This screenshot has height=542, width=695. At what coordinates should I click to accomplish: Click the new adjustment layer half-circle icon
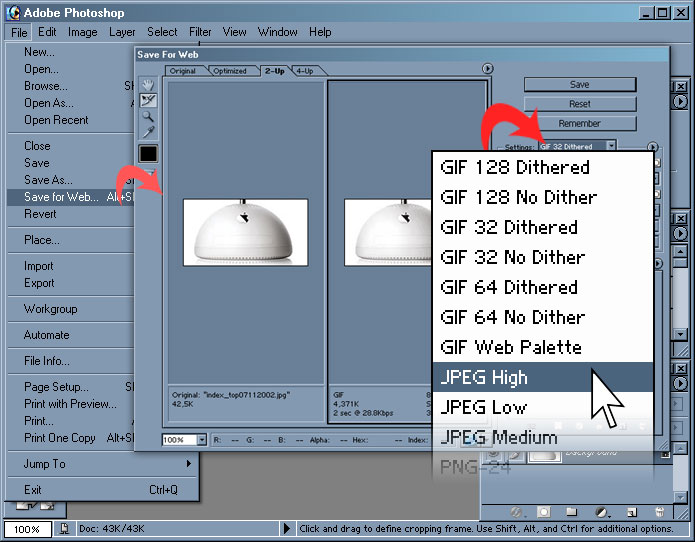(601, 512)
